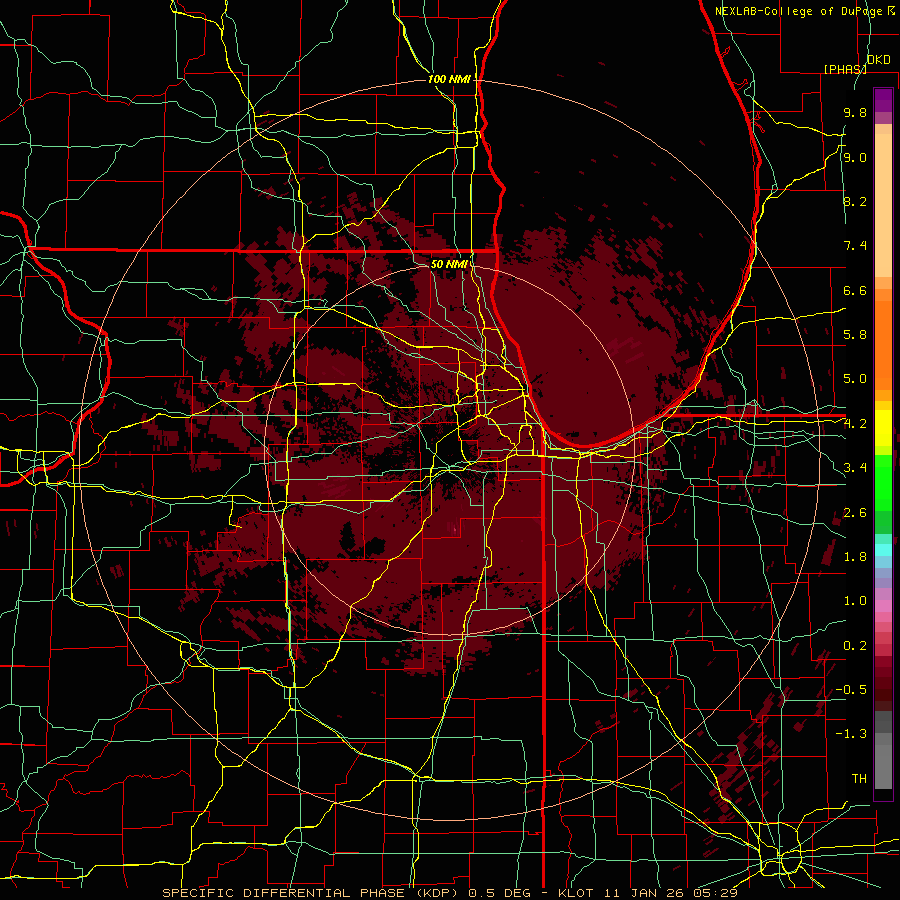Click the TH label on the color scale
Image resolution: width=900 pixels, height=900 pixels.
coord(859,779)
